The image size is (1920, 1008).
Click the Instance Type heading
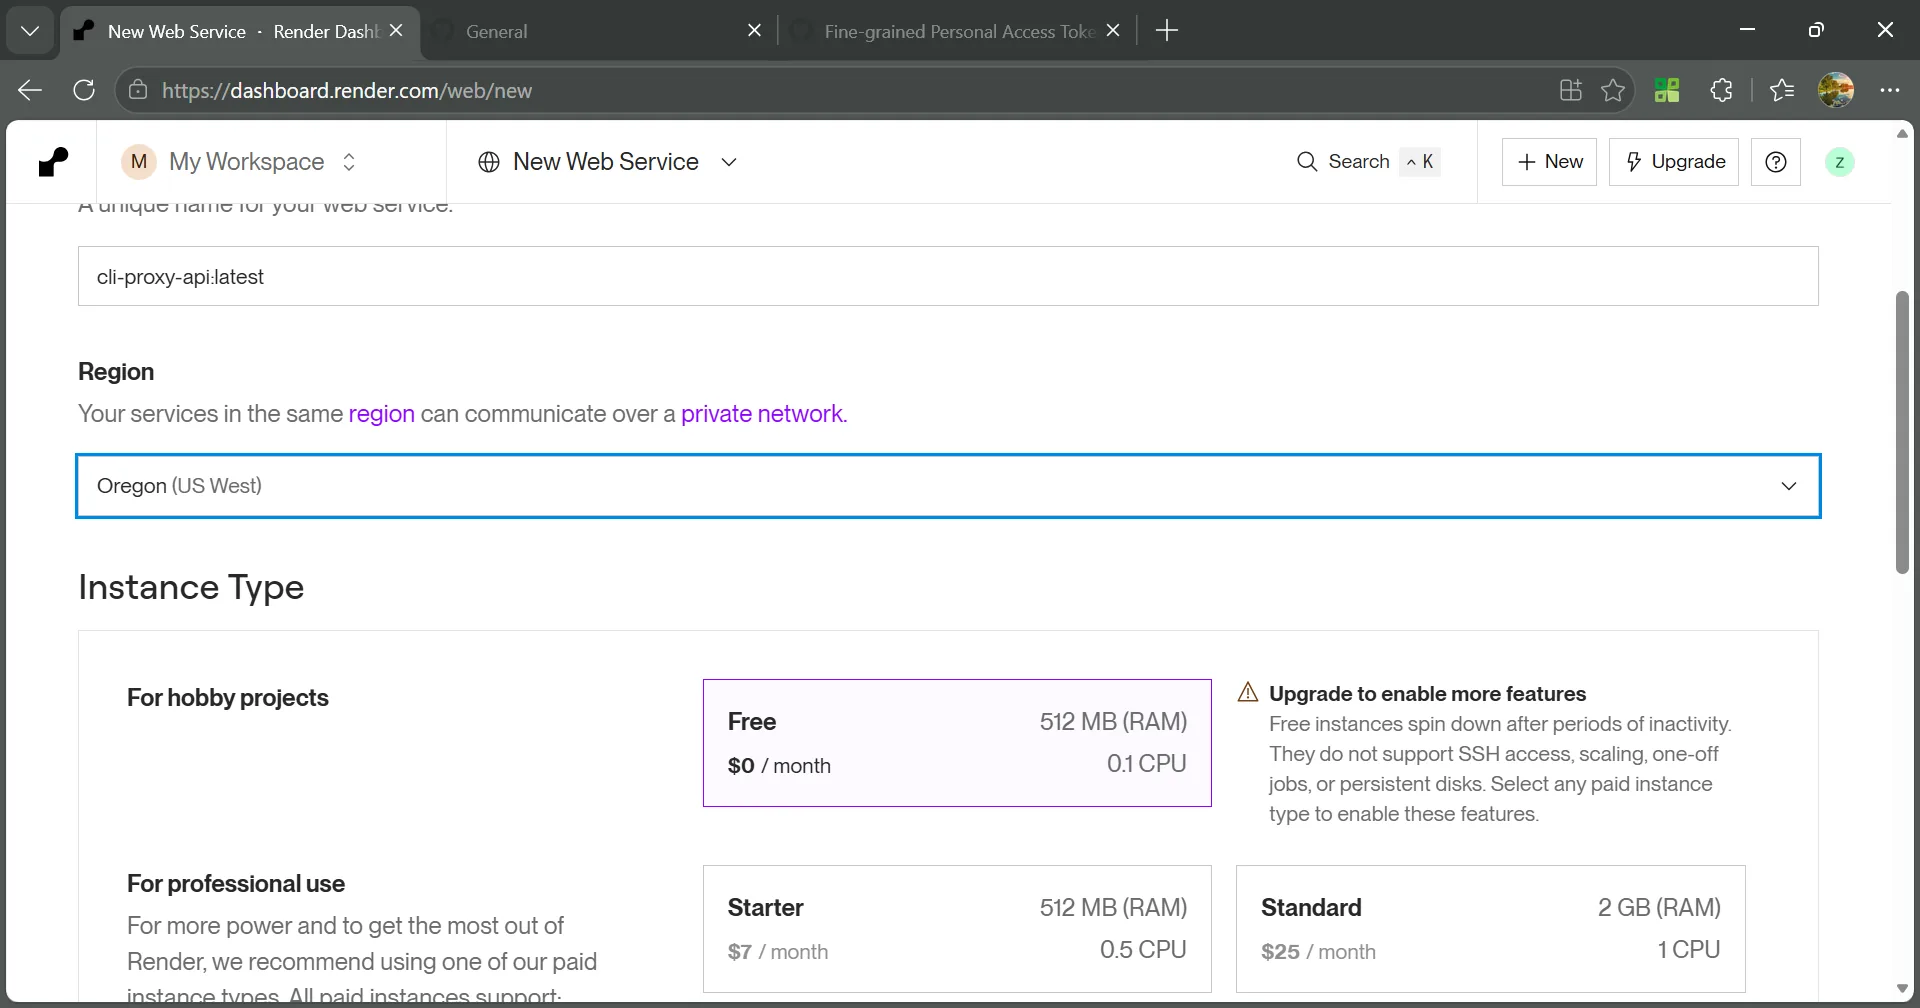(191, 587)
